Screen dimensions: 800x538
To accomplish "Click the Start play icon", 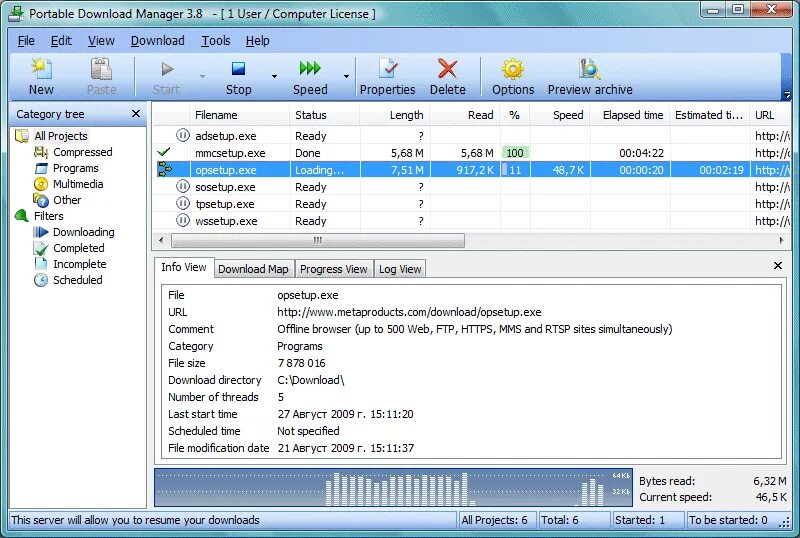I will click(167, 68).
